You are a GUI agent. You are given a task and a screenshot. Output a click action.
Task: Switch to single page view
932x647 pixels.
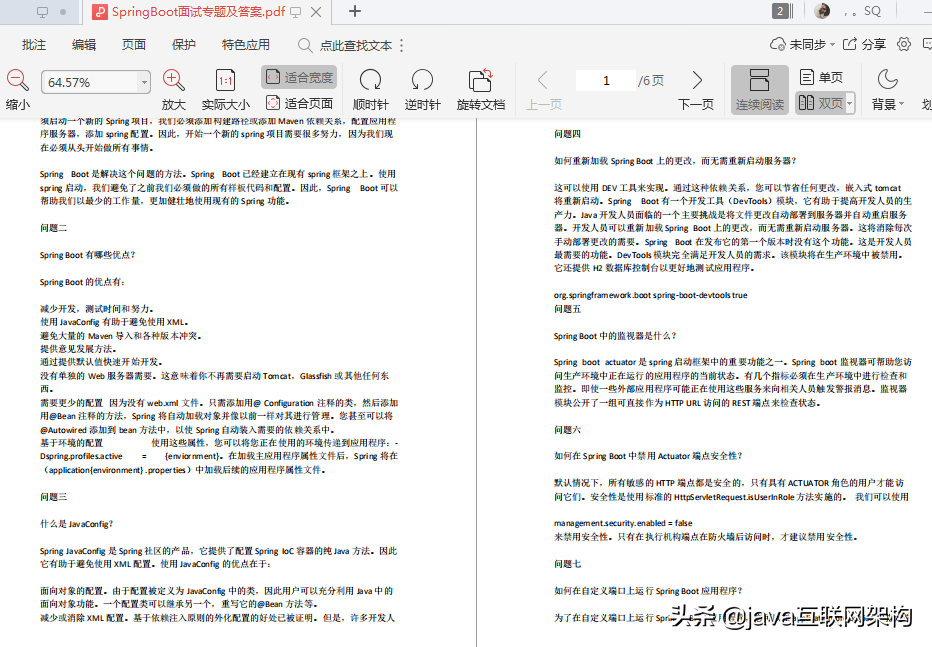click(821, 77)
